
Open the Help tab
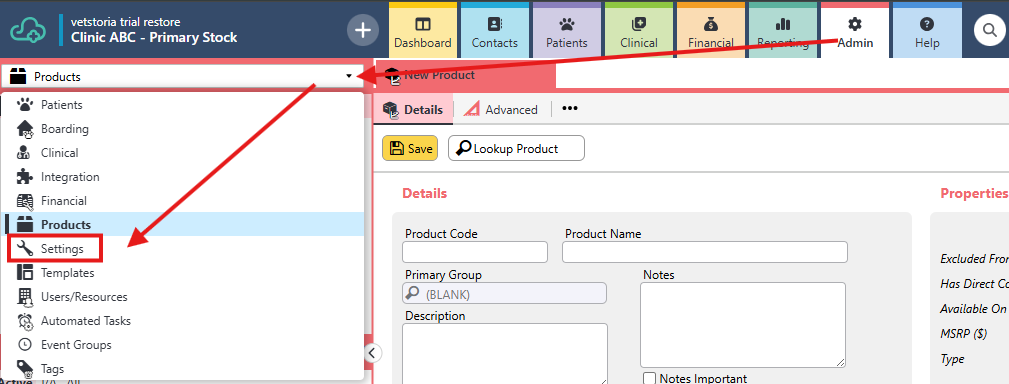[927, 30]
